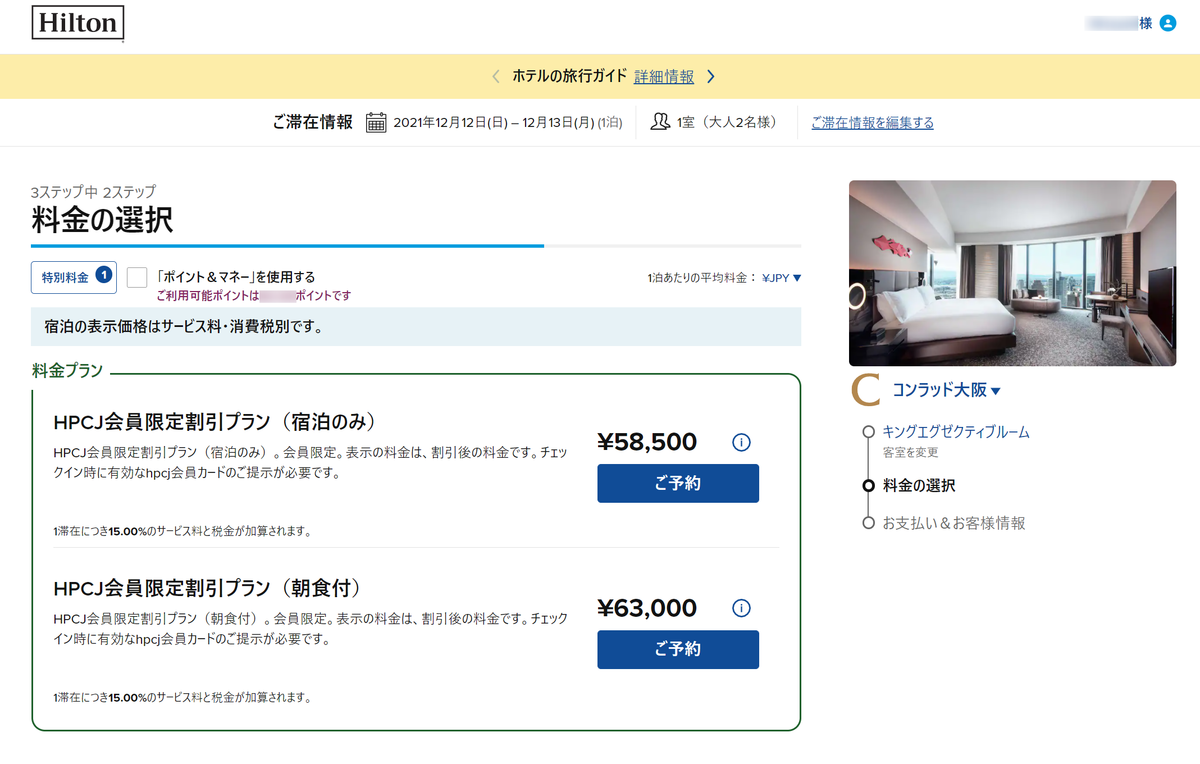The height and width of the screenshot is (764, 1200).
Task: Click the badge number on 特別料金
Action: (x=104, y=275)
